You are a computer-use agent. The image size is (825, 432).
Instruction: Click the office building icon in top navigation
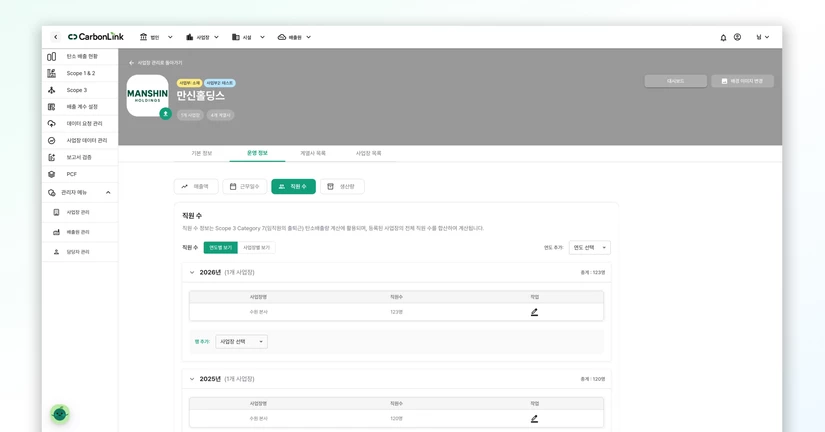coord(236,37)
